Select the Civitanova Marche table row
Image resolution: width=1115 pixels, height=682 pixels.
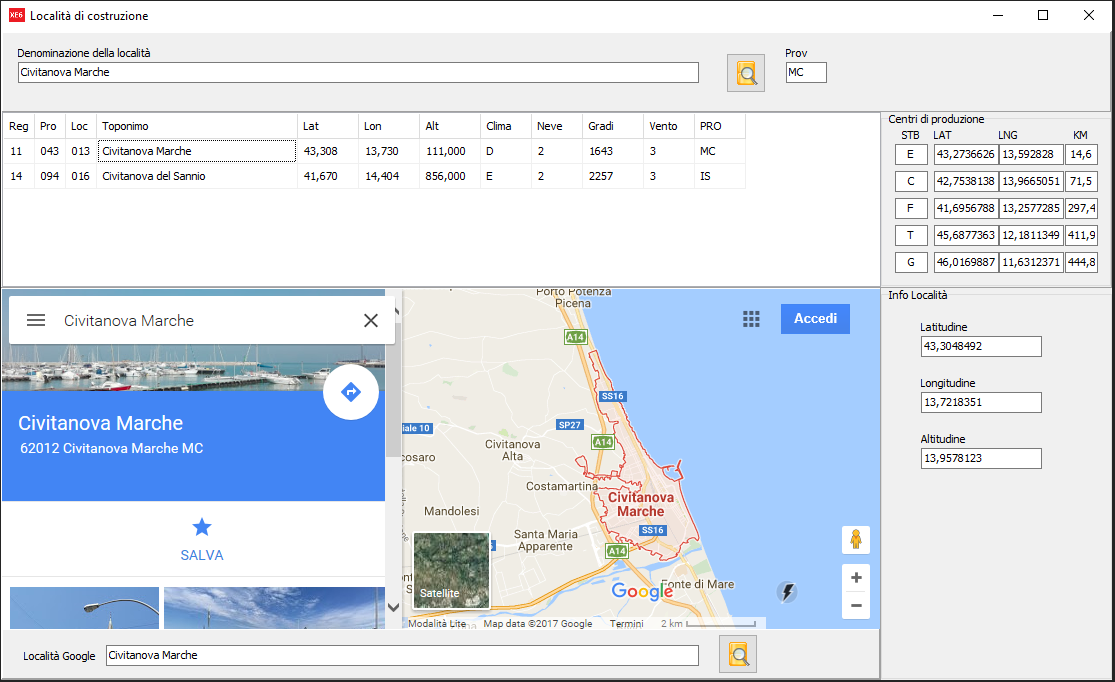pos(374,151)
